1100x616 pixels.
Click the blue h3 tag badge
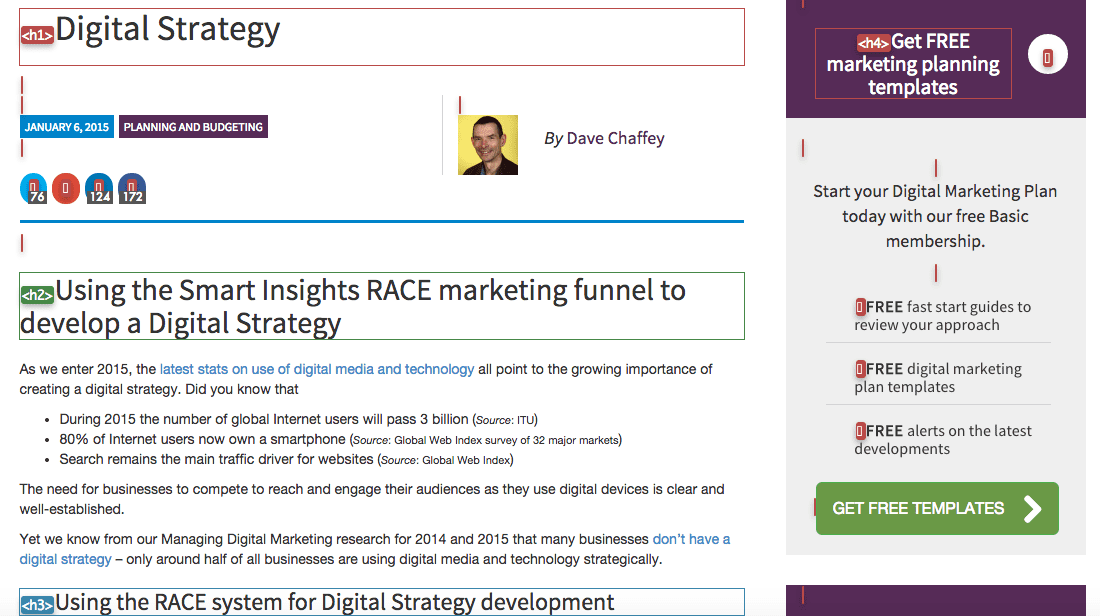pos(37,605)
